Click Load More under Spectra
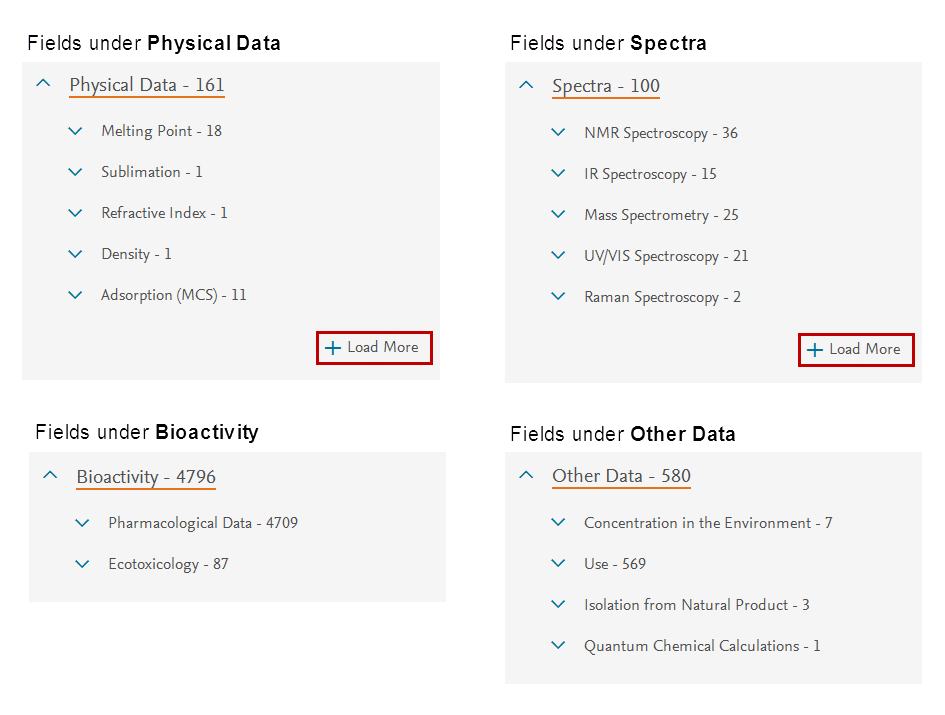 pos(856,349)
